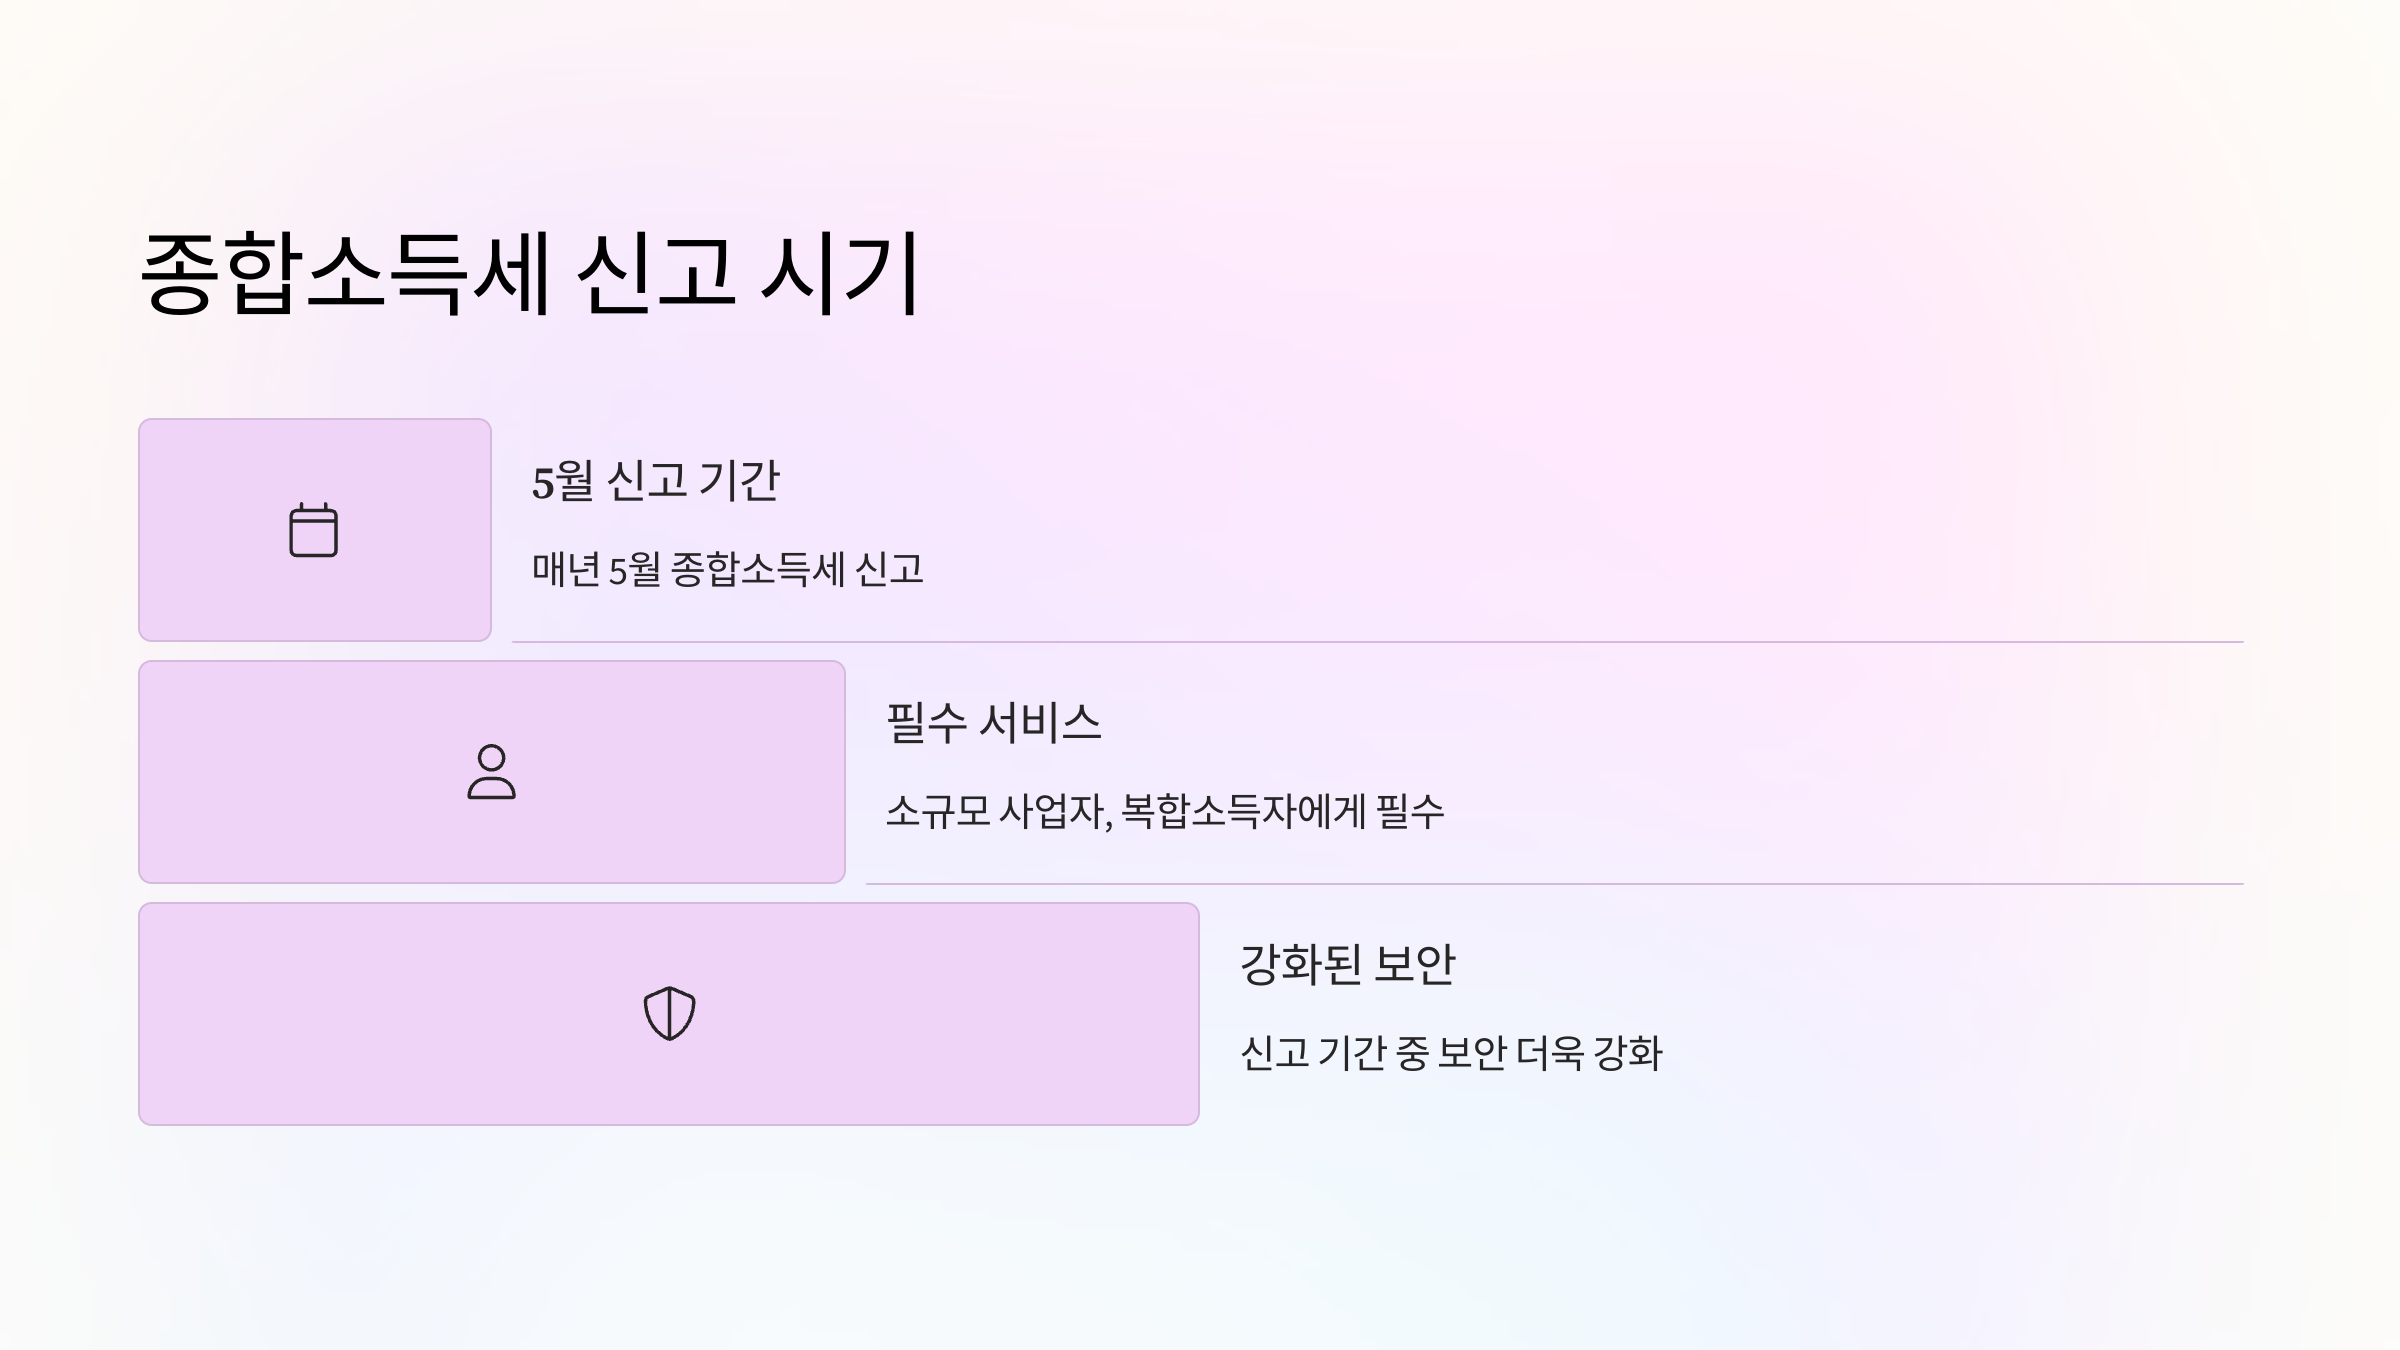The image size is (2400, 1350).
Task: Click '신고 기간 중' in the last description
Action: point(1334,1053)
